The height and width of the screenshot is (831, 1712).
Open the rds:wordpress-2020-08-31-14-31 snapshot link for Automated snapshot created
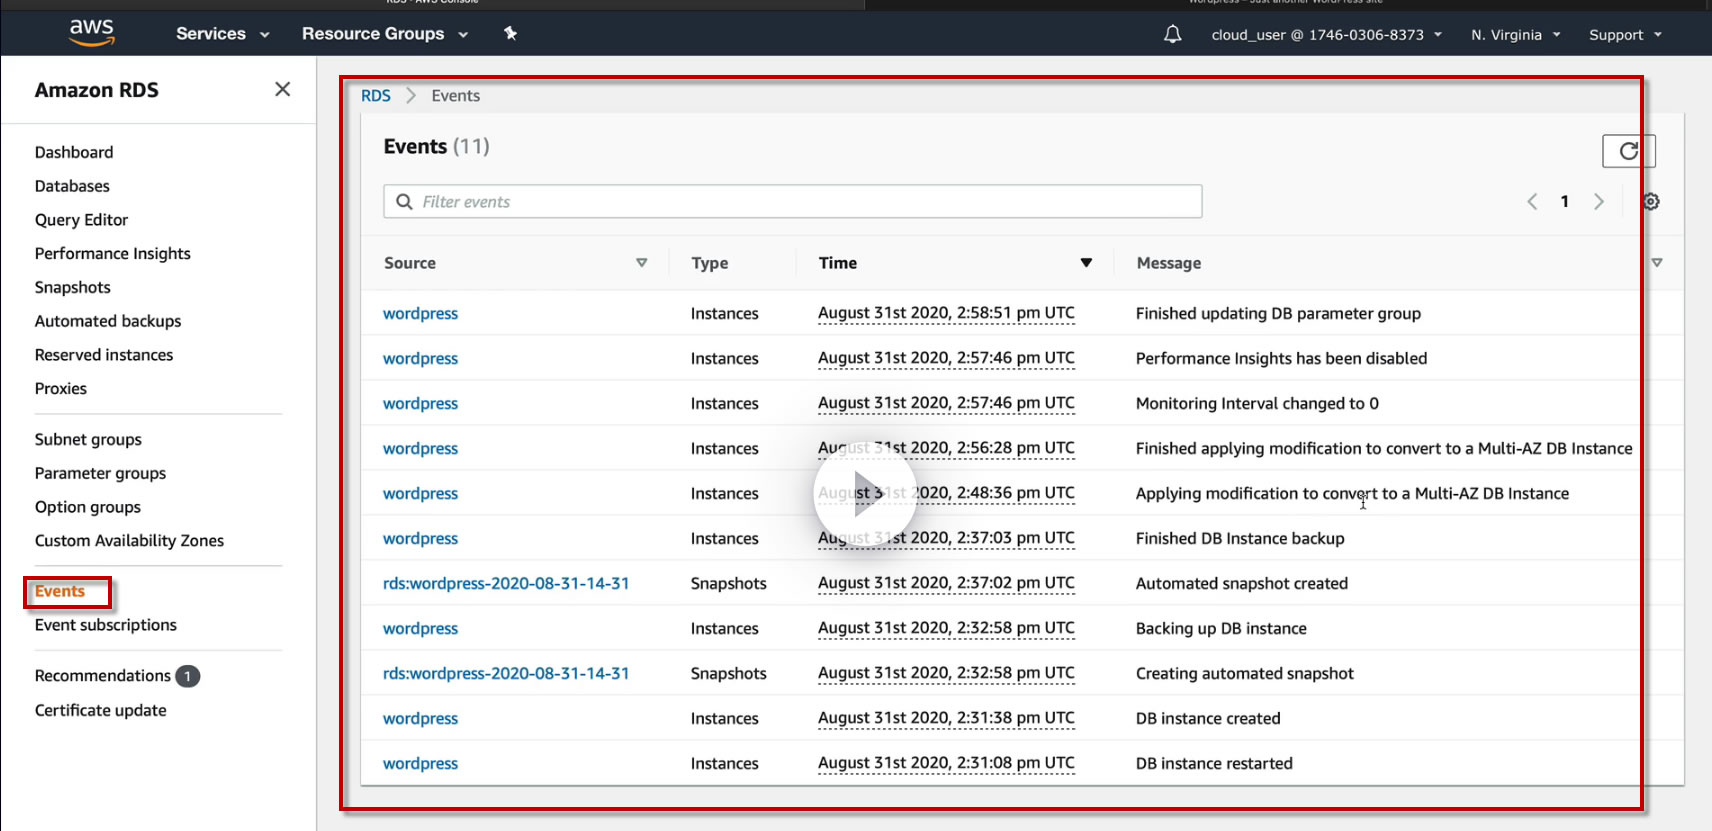click(x=506, y=584)
